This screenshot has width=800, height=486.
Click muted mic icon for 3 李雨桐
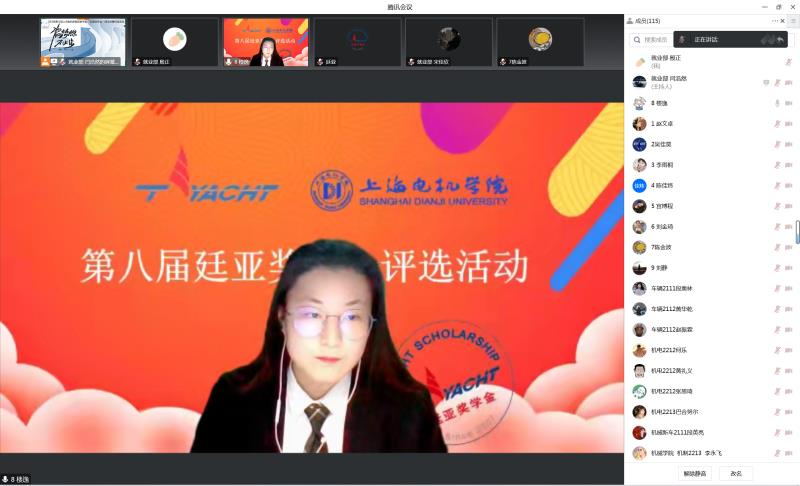coord(777,165)
